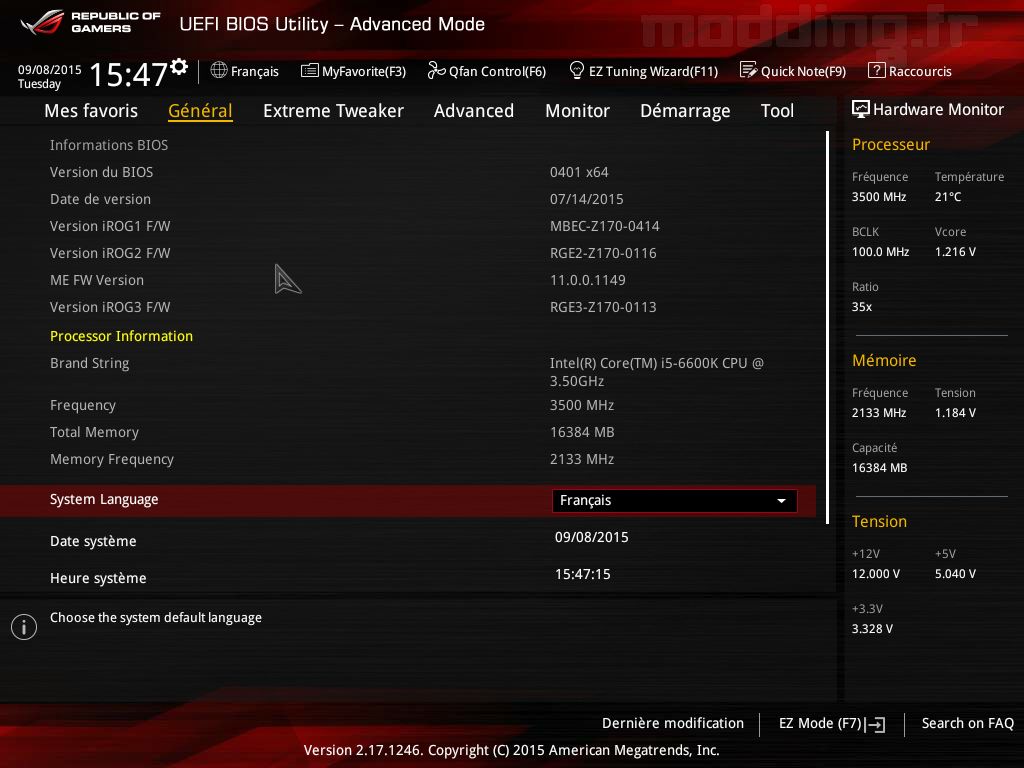This screenshot has height=768, width=1024.
Task: Click the Français language button in toolbar
Action: 244,71
